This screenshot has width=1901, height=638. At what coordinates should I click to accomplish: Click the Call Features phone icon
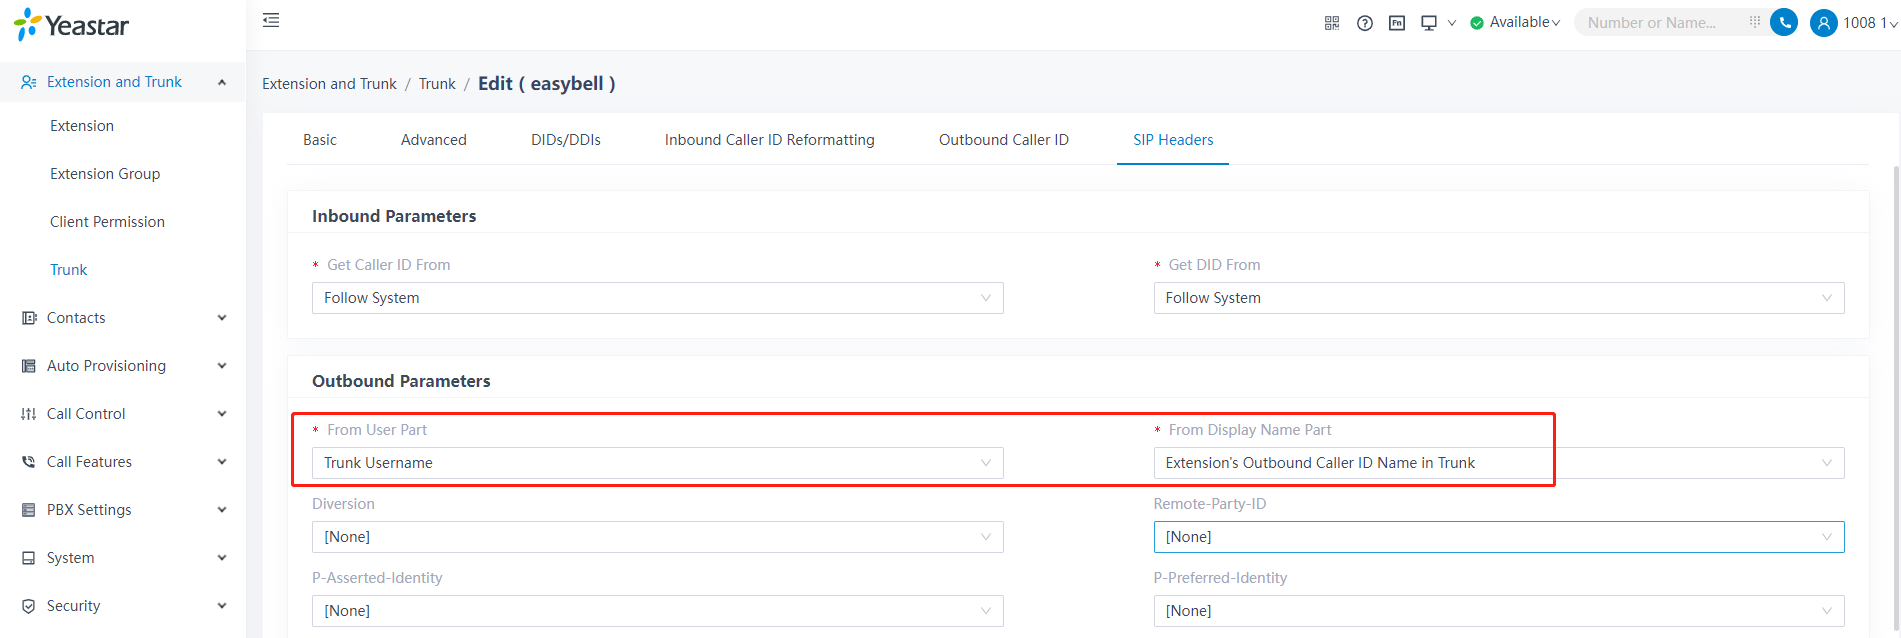29,462
